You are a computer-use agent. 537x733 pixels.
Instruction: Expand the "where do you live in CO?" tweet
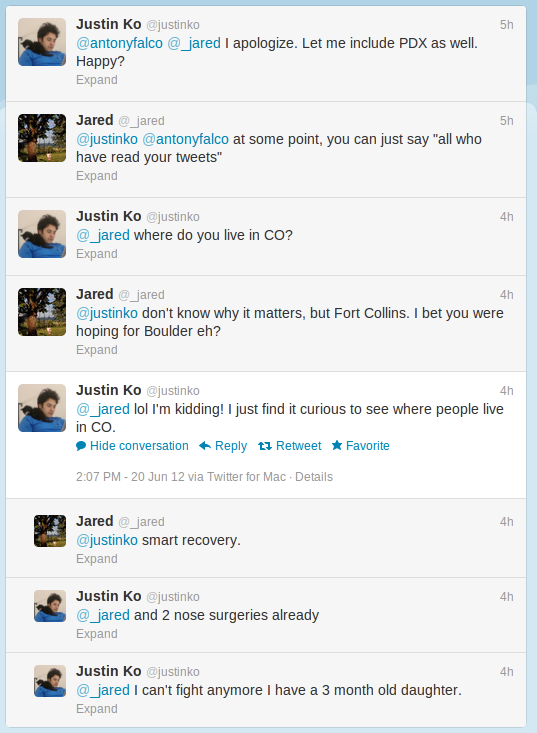pyautogui.click(x=97, y=254)
